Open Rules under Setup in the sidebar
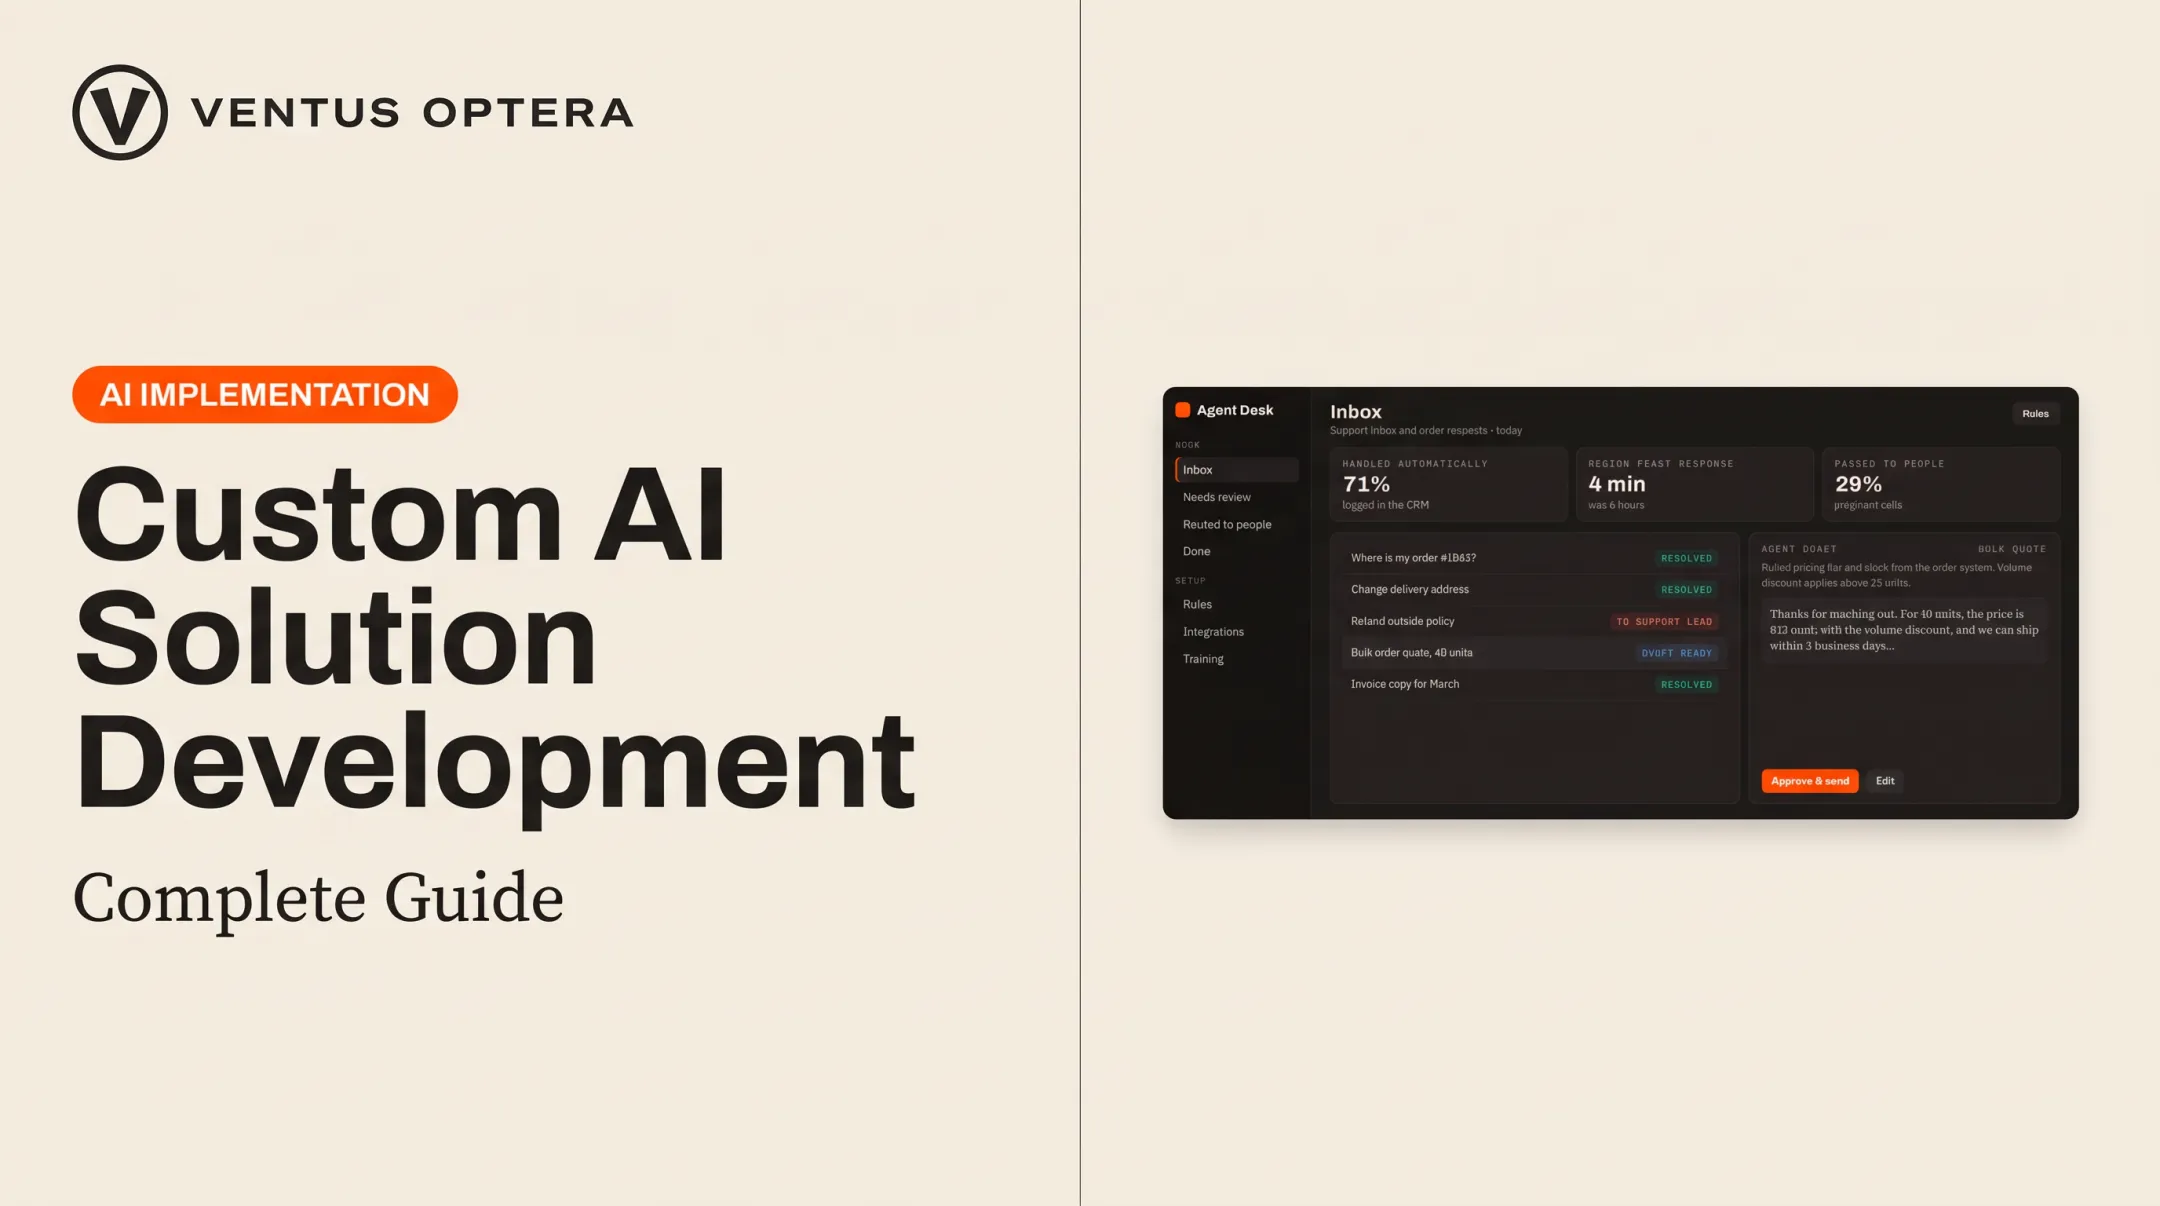The height and width of the screenshot is (1206, 2160). click(1197, 604)
